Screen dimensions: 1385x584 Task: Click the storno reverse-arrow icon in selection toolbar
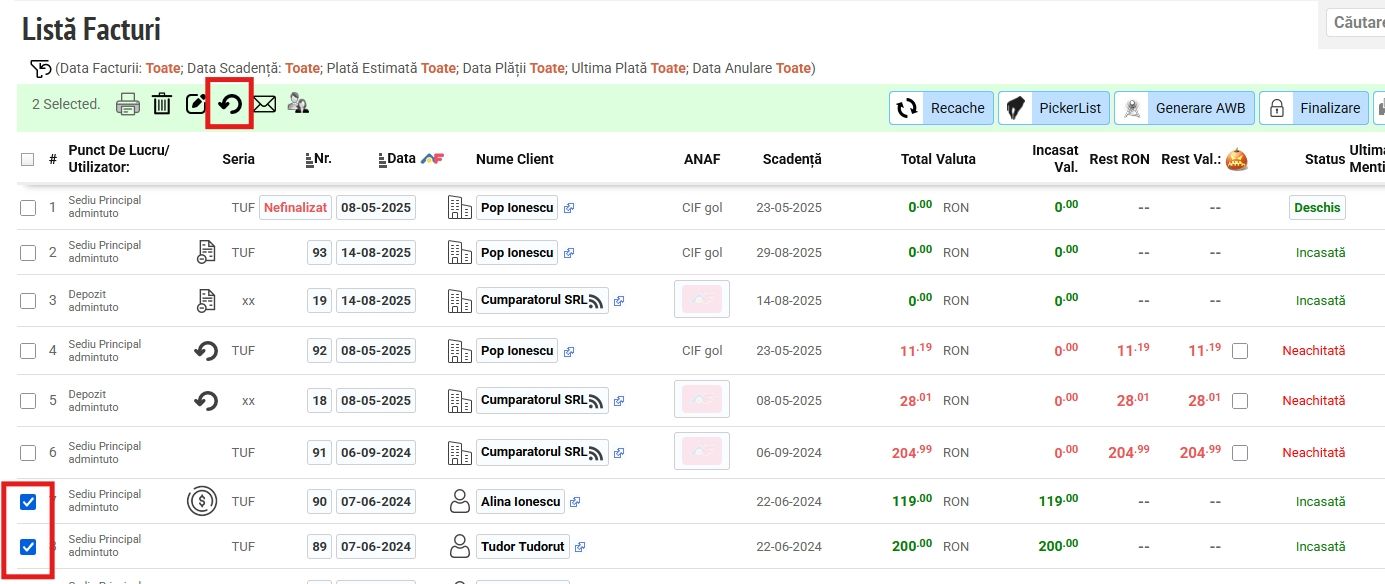click(230, 104)
